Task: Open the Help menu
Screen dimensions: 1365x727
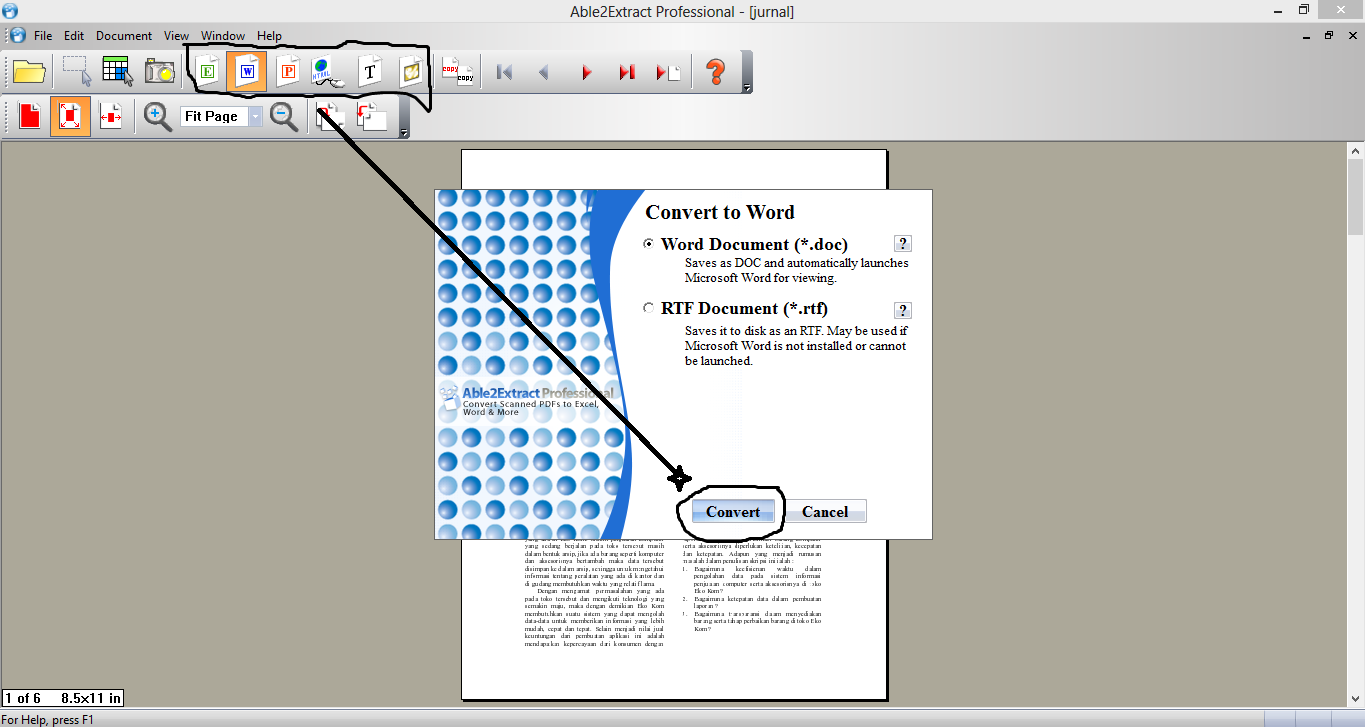Action: pos(269,35)
